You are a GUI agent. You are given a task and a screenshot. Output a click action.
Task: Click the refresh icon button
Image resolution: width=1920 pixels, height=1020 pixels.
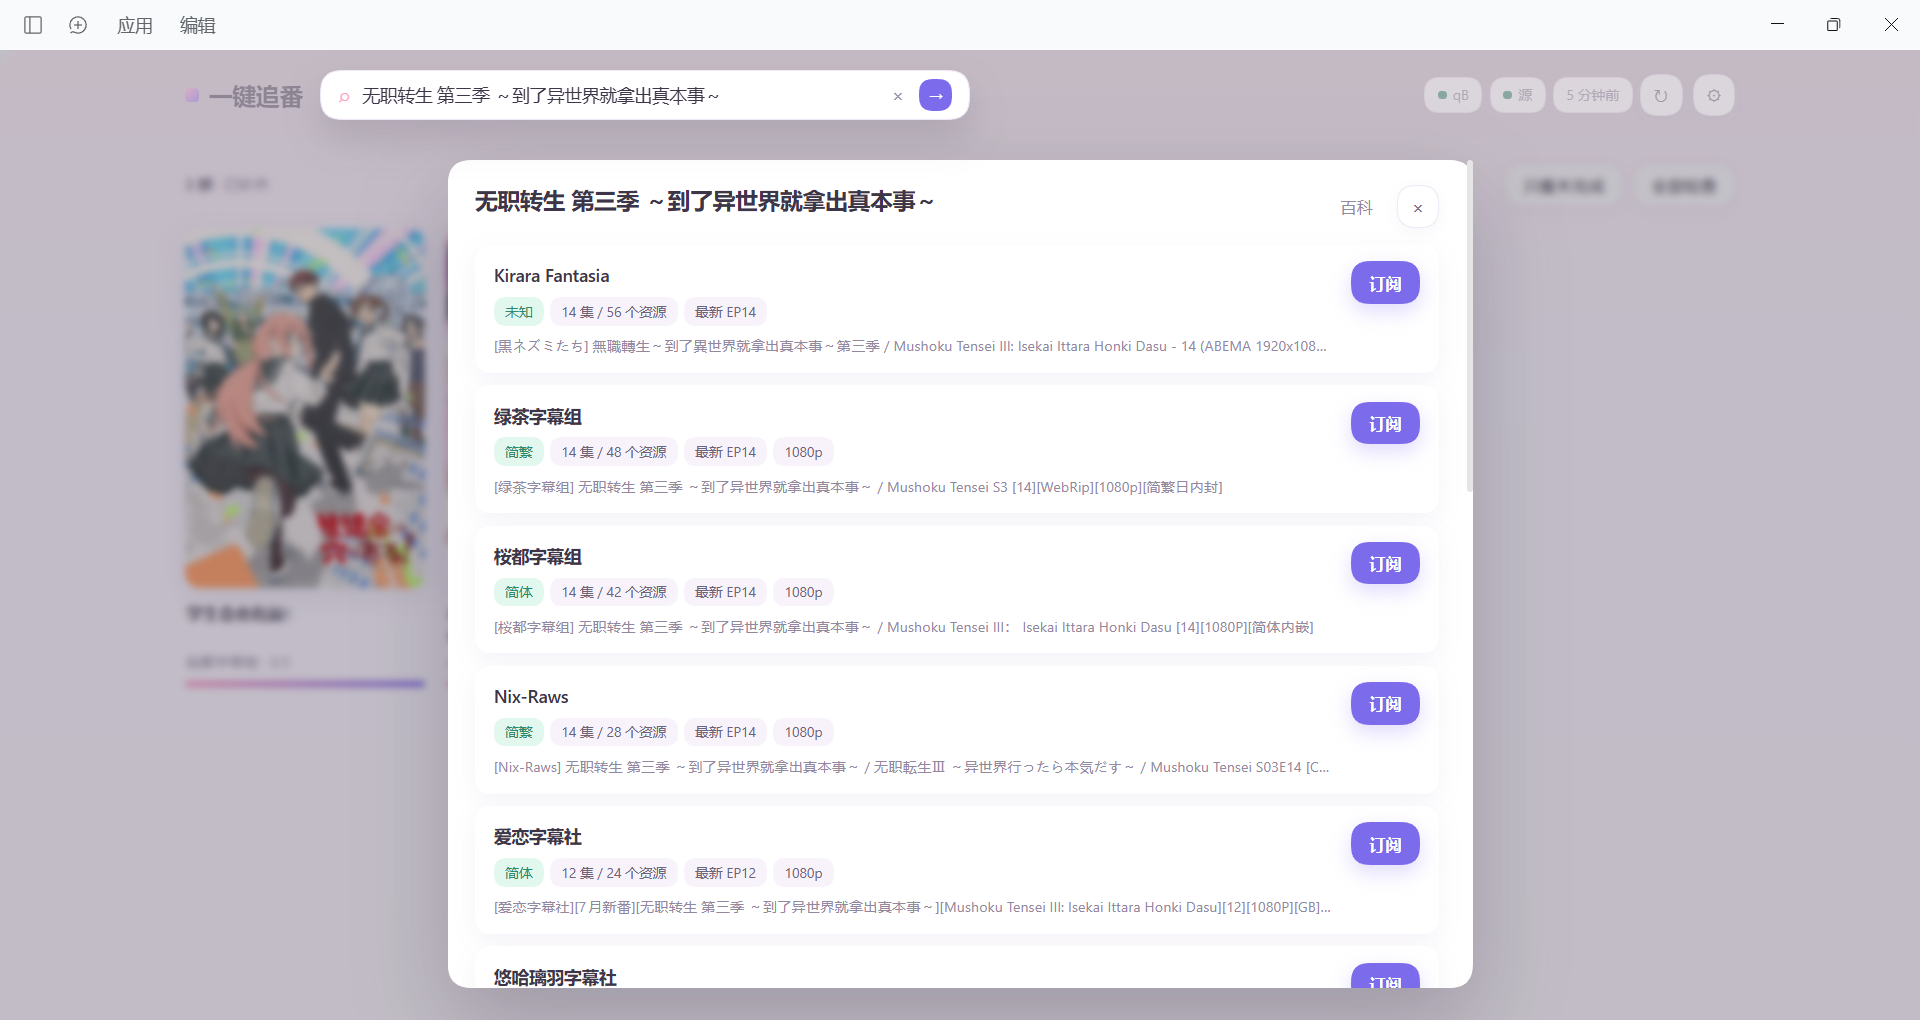(x=1661, y=95)
